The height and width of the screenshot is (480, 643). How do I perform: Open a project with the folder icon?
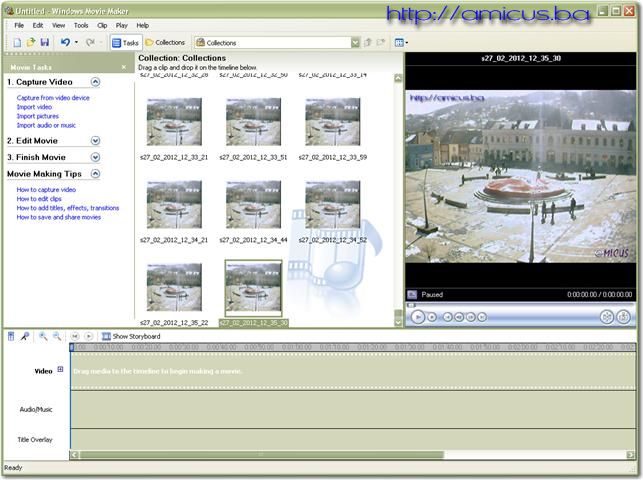pos(31,42)
